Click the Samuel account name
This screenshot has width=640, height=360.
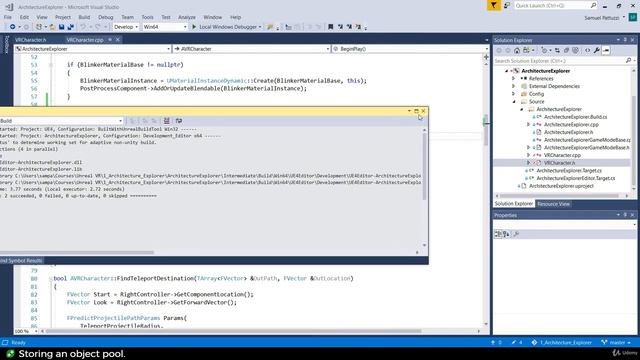(x=602, y=18)
